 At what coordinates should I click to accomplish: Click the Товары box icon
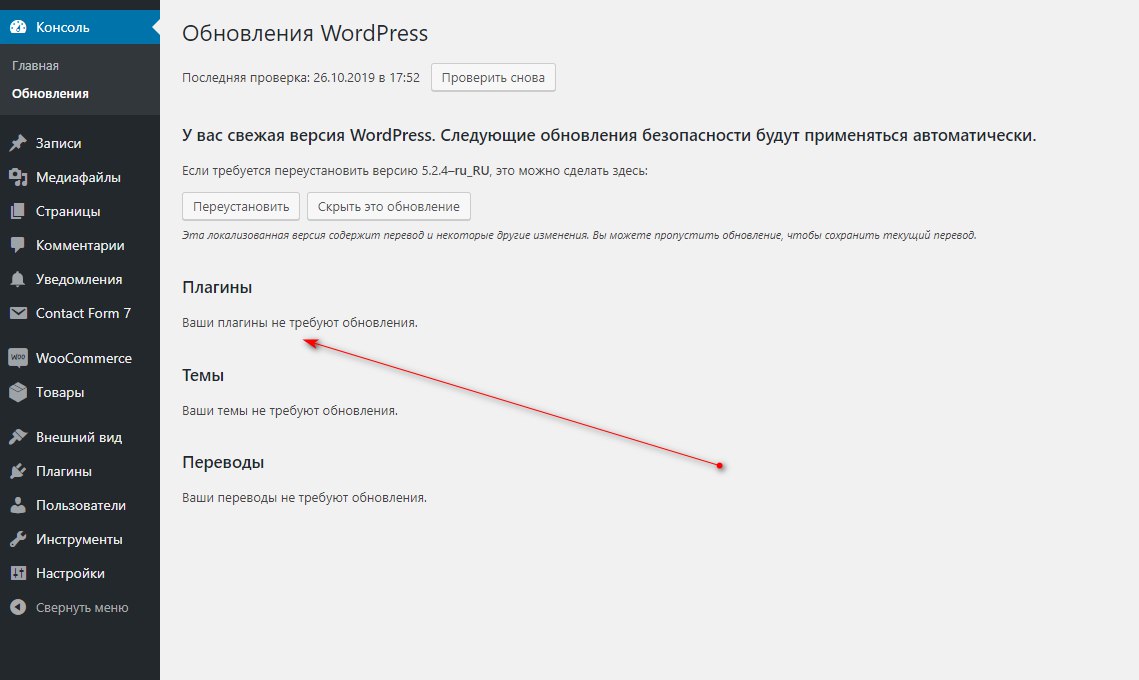coord(18,392)
